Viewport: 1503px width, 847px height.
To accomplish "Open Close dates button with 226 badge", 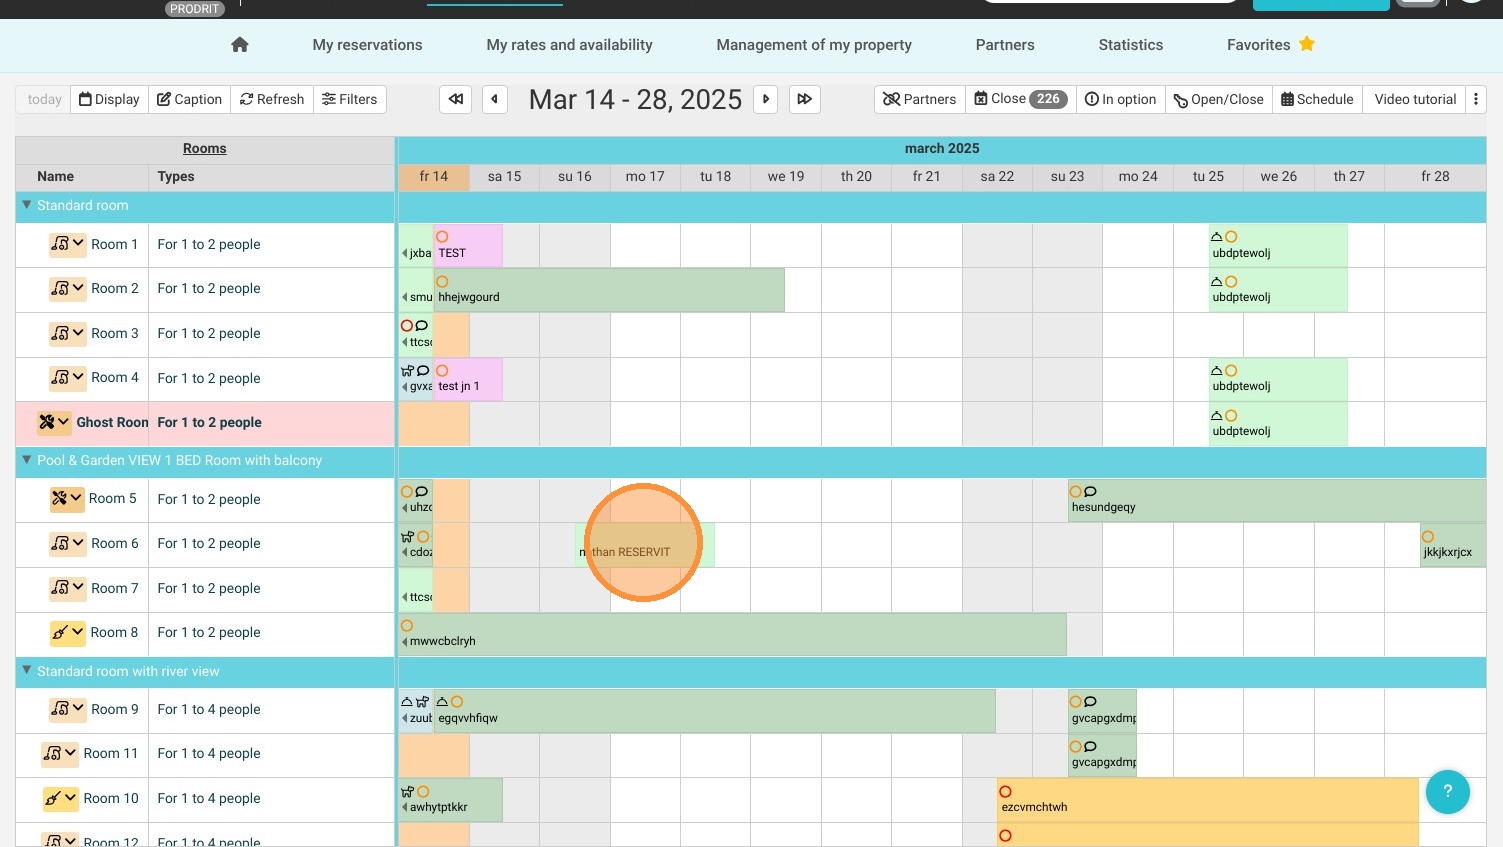I will click(x=1021, y=99).
